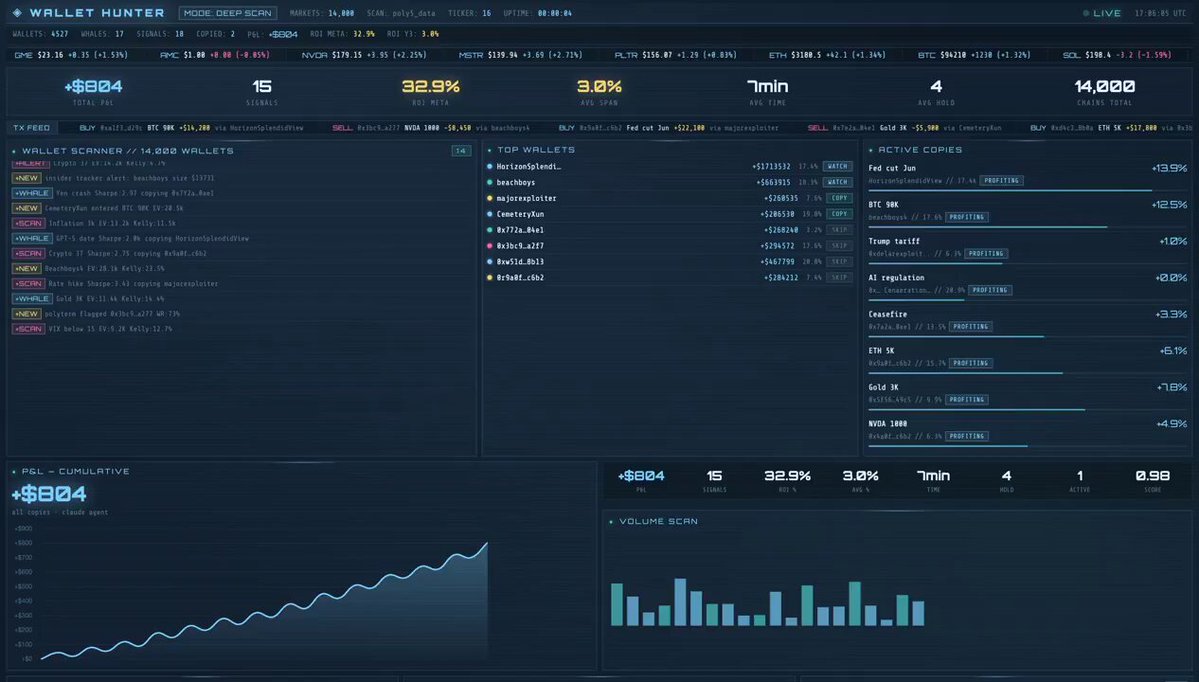Click the SCAN tag on Rate hike row
1199x682 pixels.
(28, 284)
